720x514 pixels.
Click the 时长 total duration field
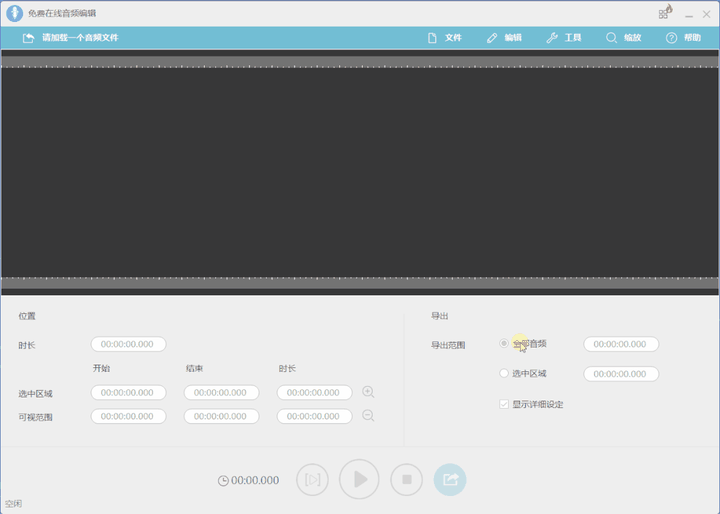(x=128, y=344)
